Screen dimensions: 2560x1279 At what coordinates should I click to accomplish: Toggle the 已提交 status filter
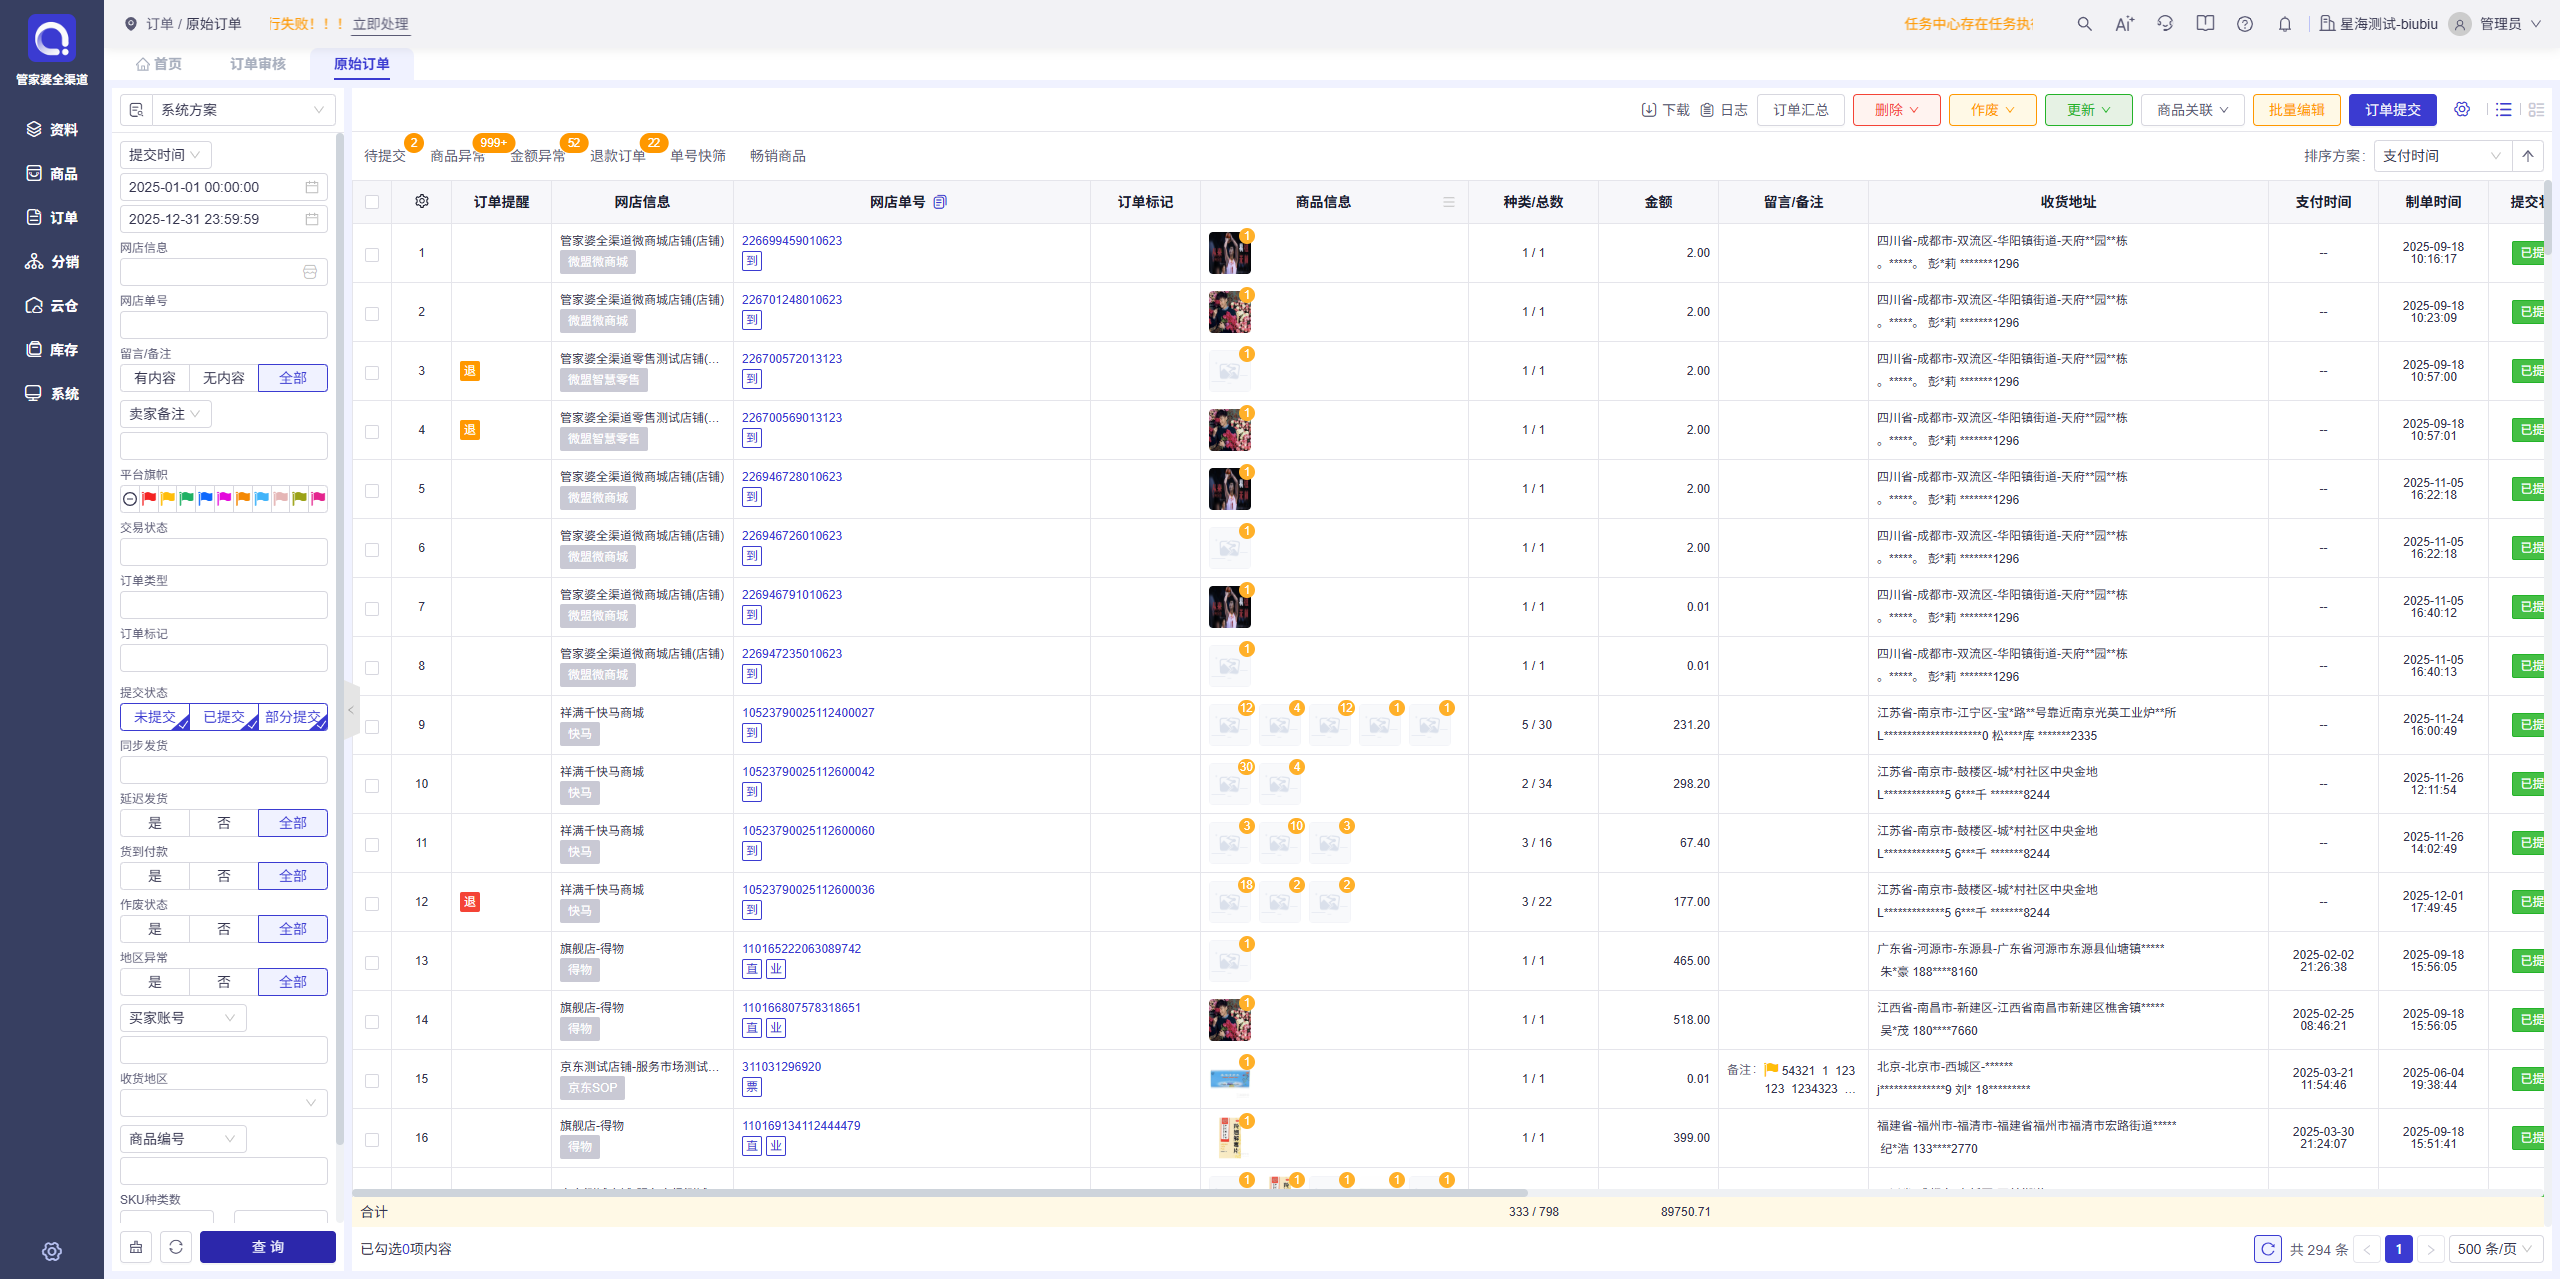click(224, 717)
